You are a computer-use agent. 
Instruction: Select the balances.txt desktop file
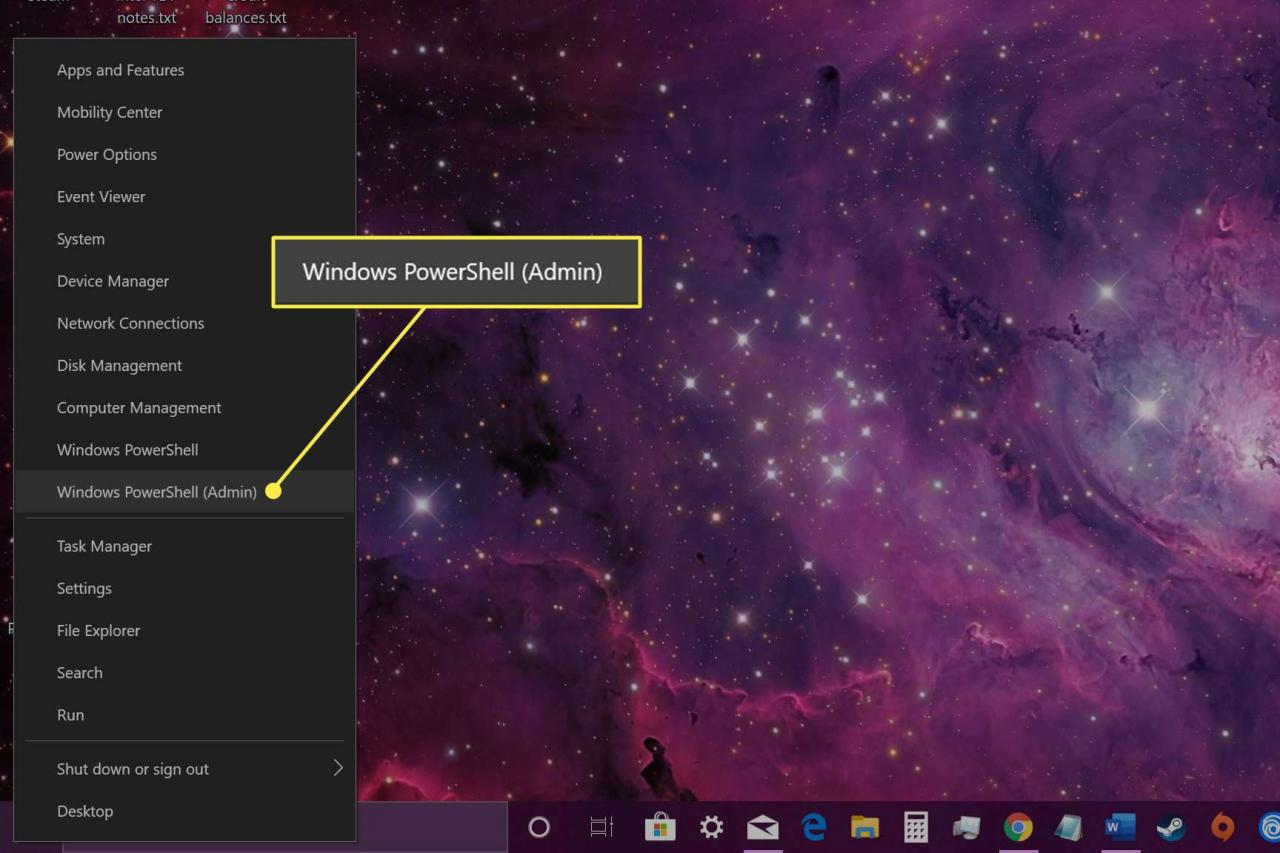tap(246, 17)
